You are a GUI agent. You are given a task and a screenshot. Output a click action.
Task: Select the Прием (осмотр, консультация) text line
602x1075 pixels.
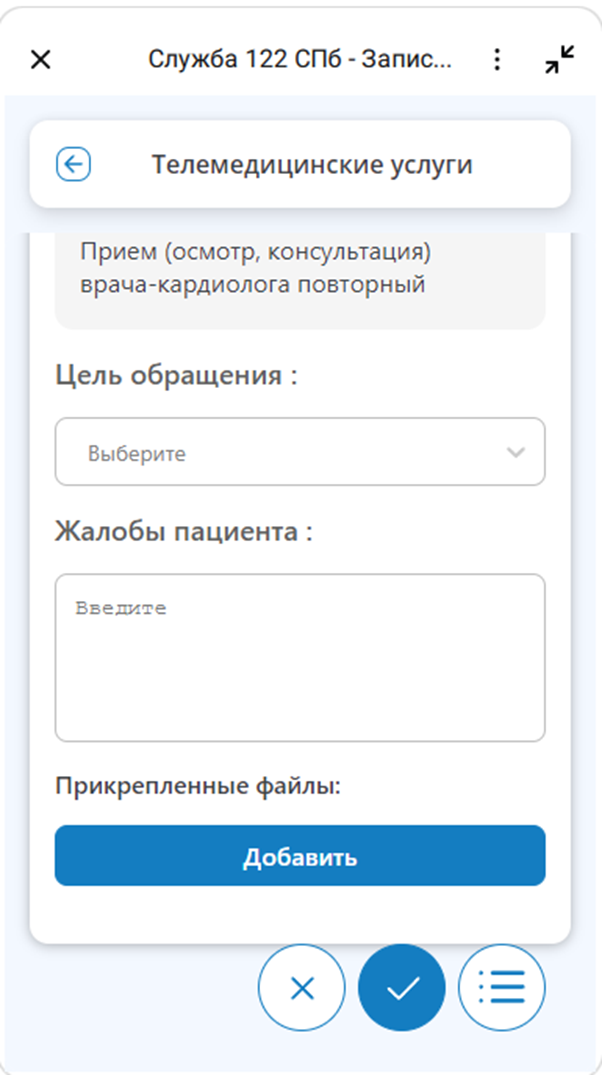[x=256, y=250]
